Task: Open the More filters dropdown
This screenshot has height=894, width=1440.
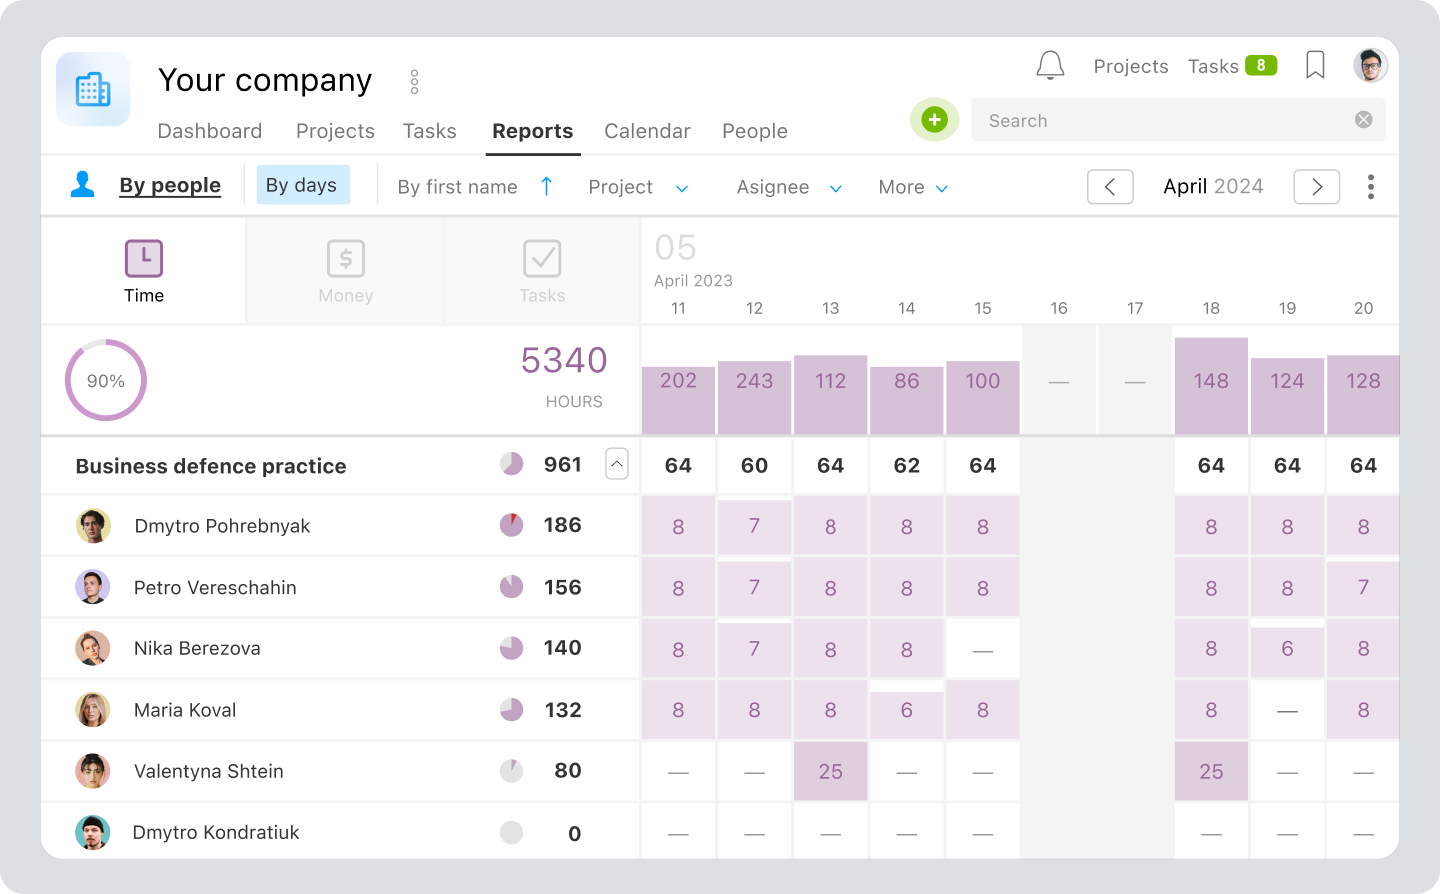Action: pos(911,187)
